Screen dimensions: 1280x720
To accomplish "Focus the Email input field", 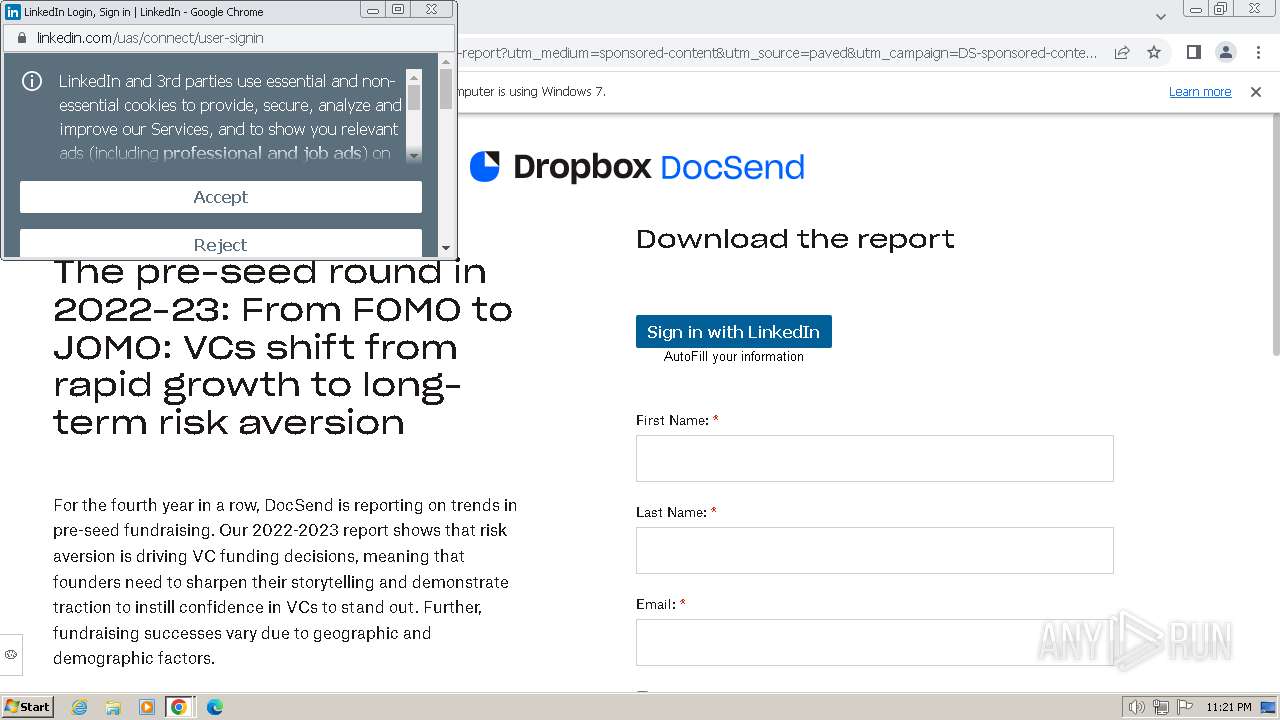I will tap(875, 642).
